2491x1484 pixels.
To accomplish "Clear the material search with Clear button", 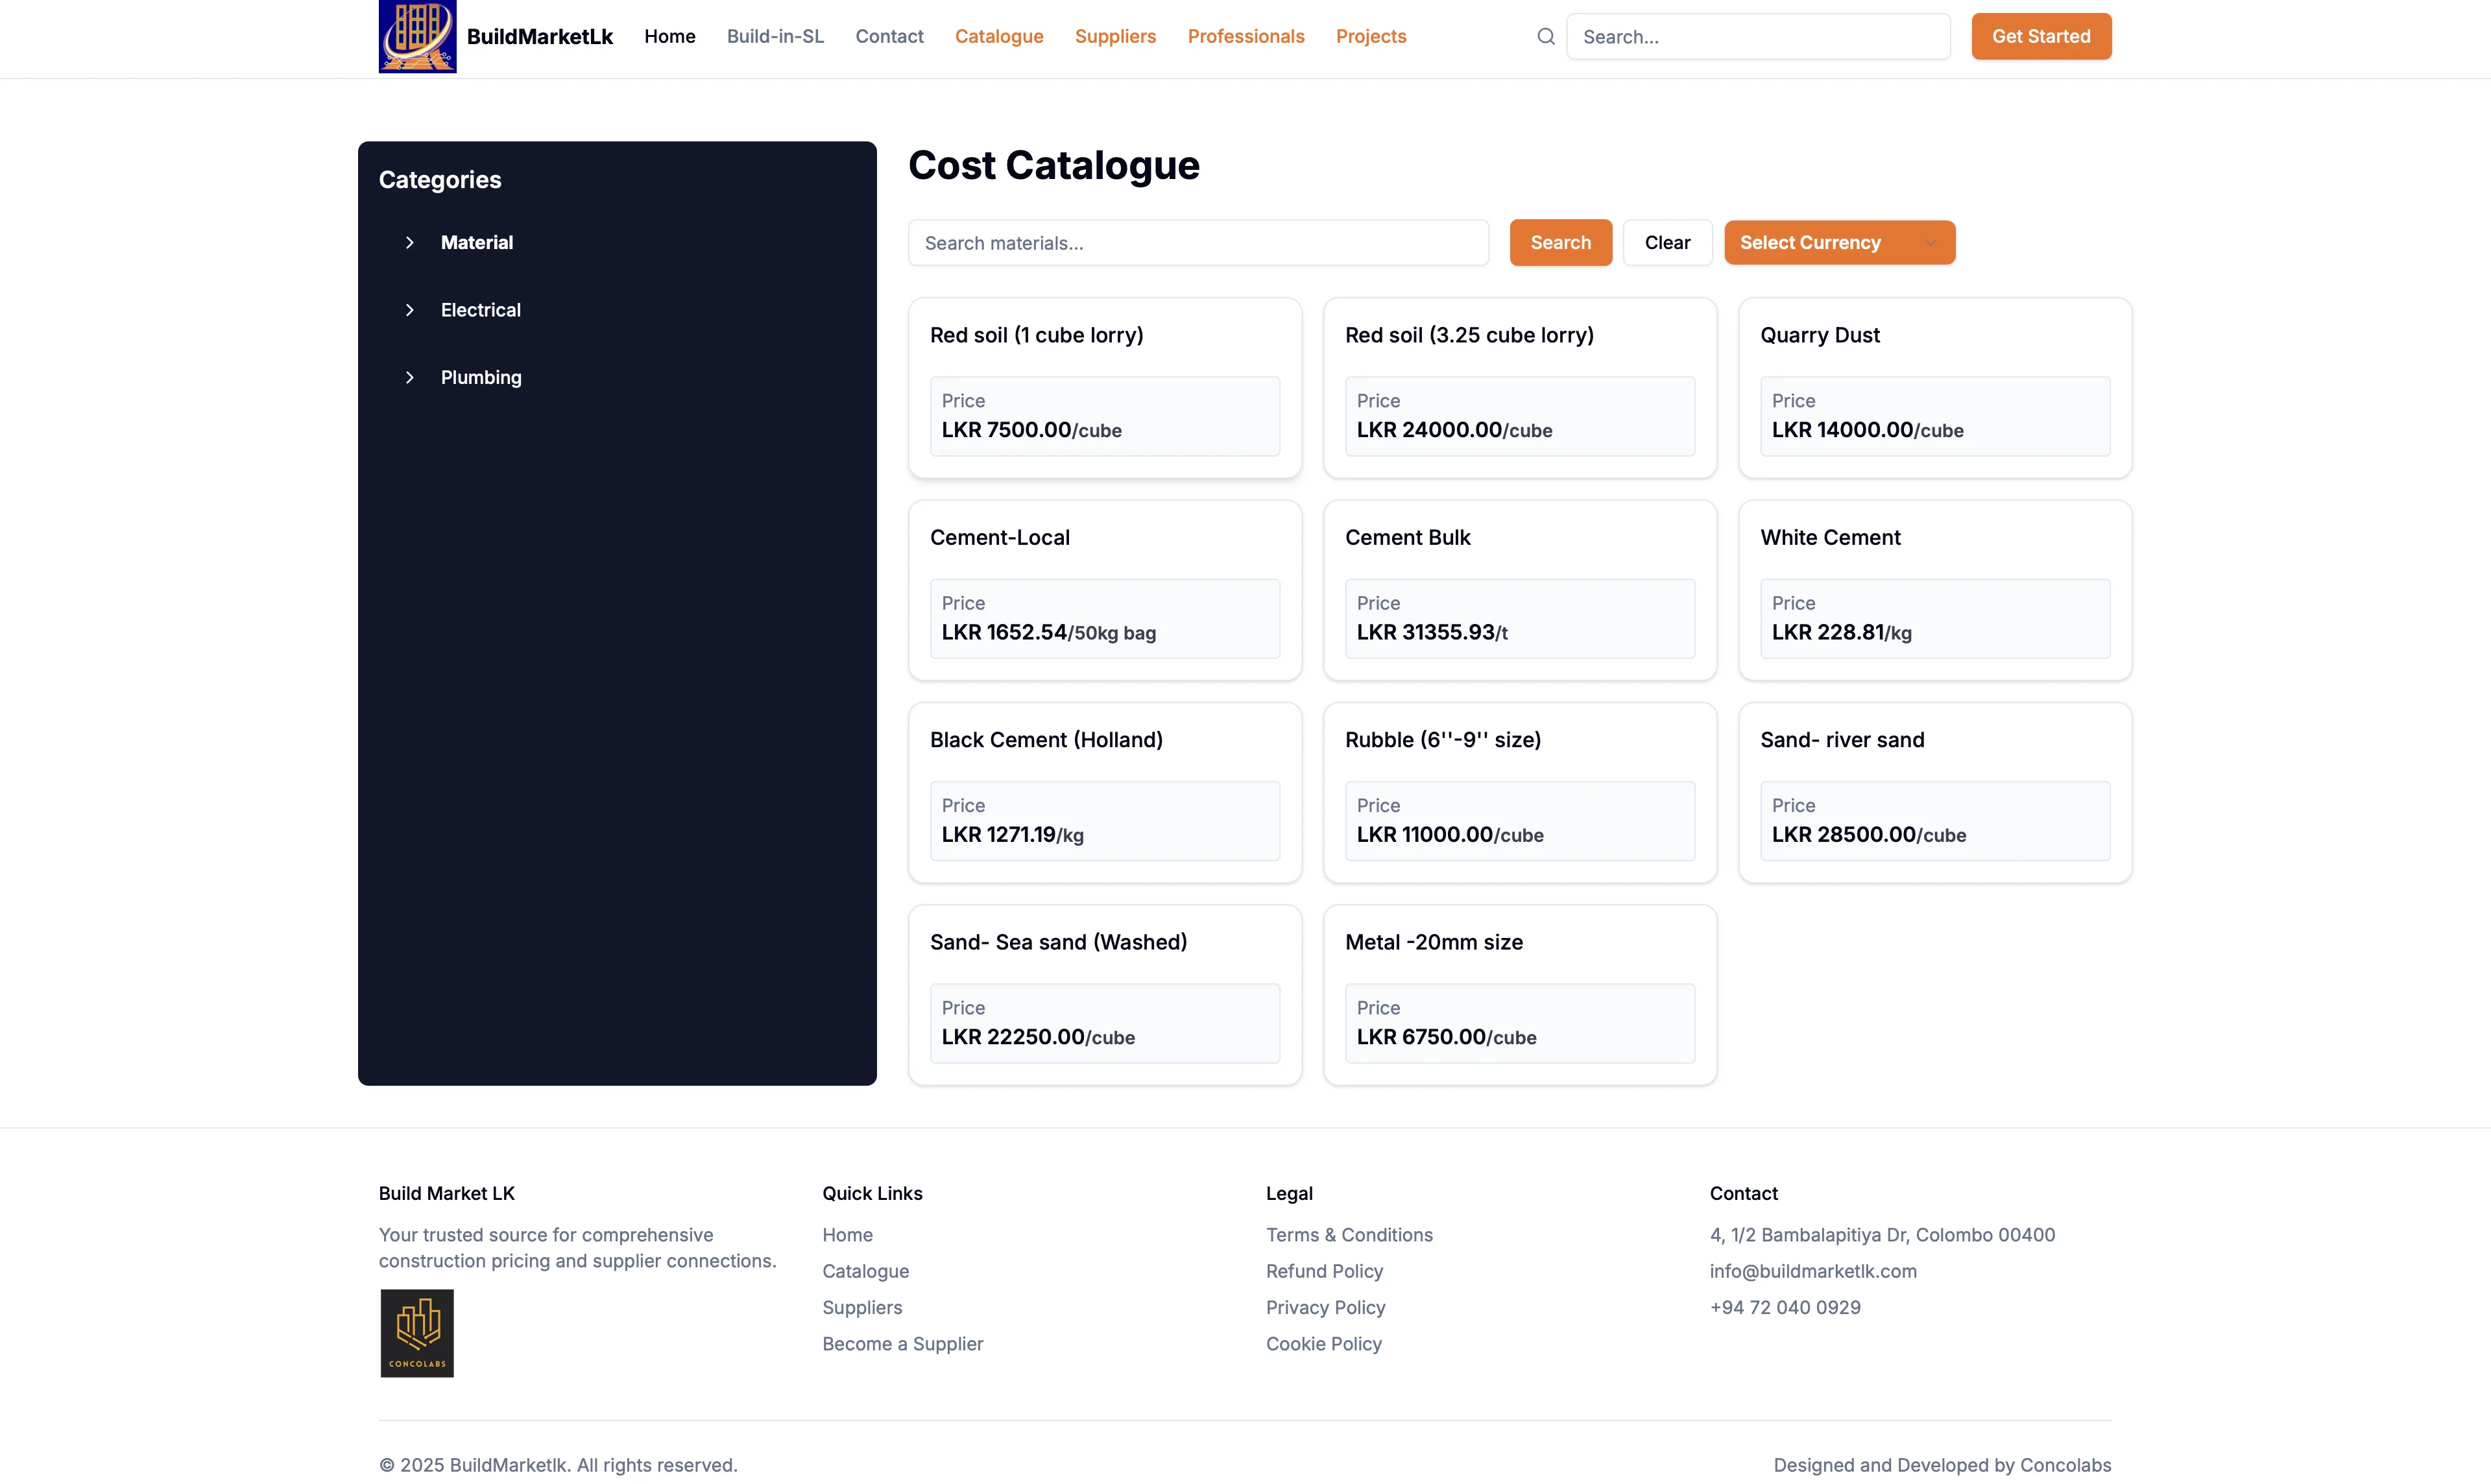I will click(1666, 242).
